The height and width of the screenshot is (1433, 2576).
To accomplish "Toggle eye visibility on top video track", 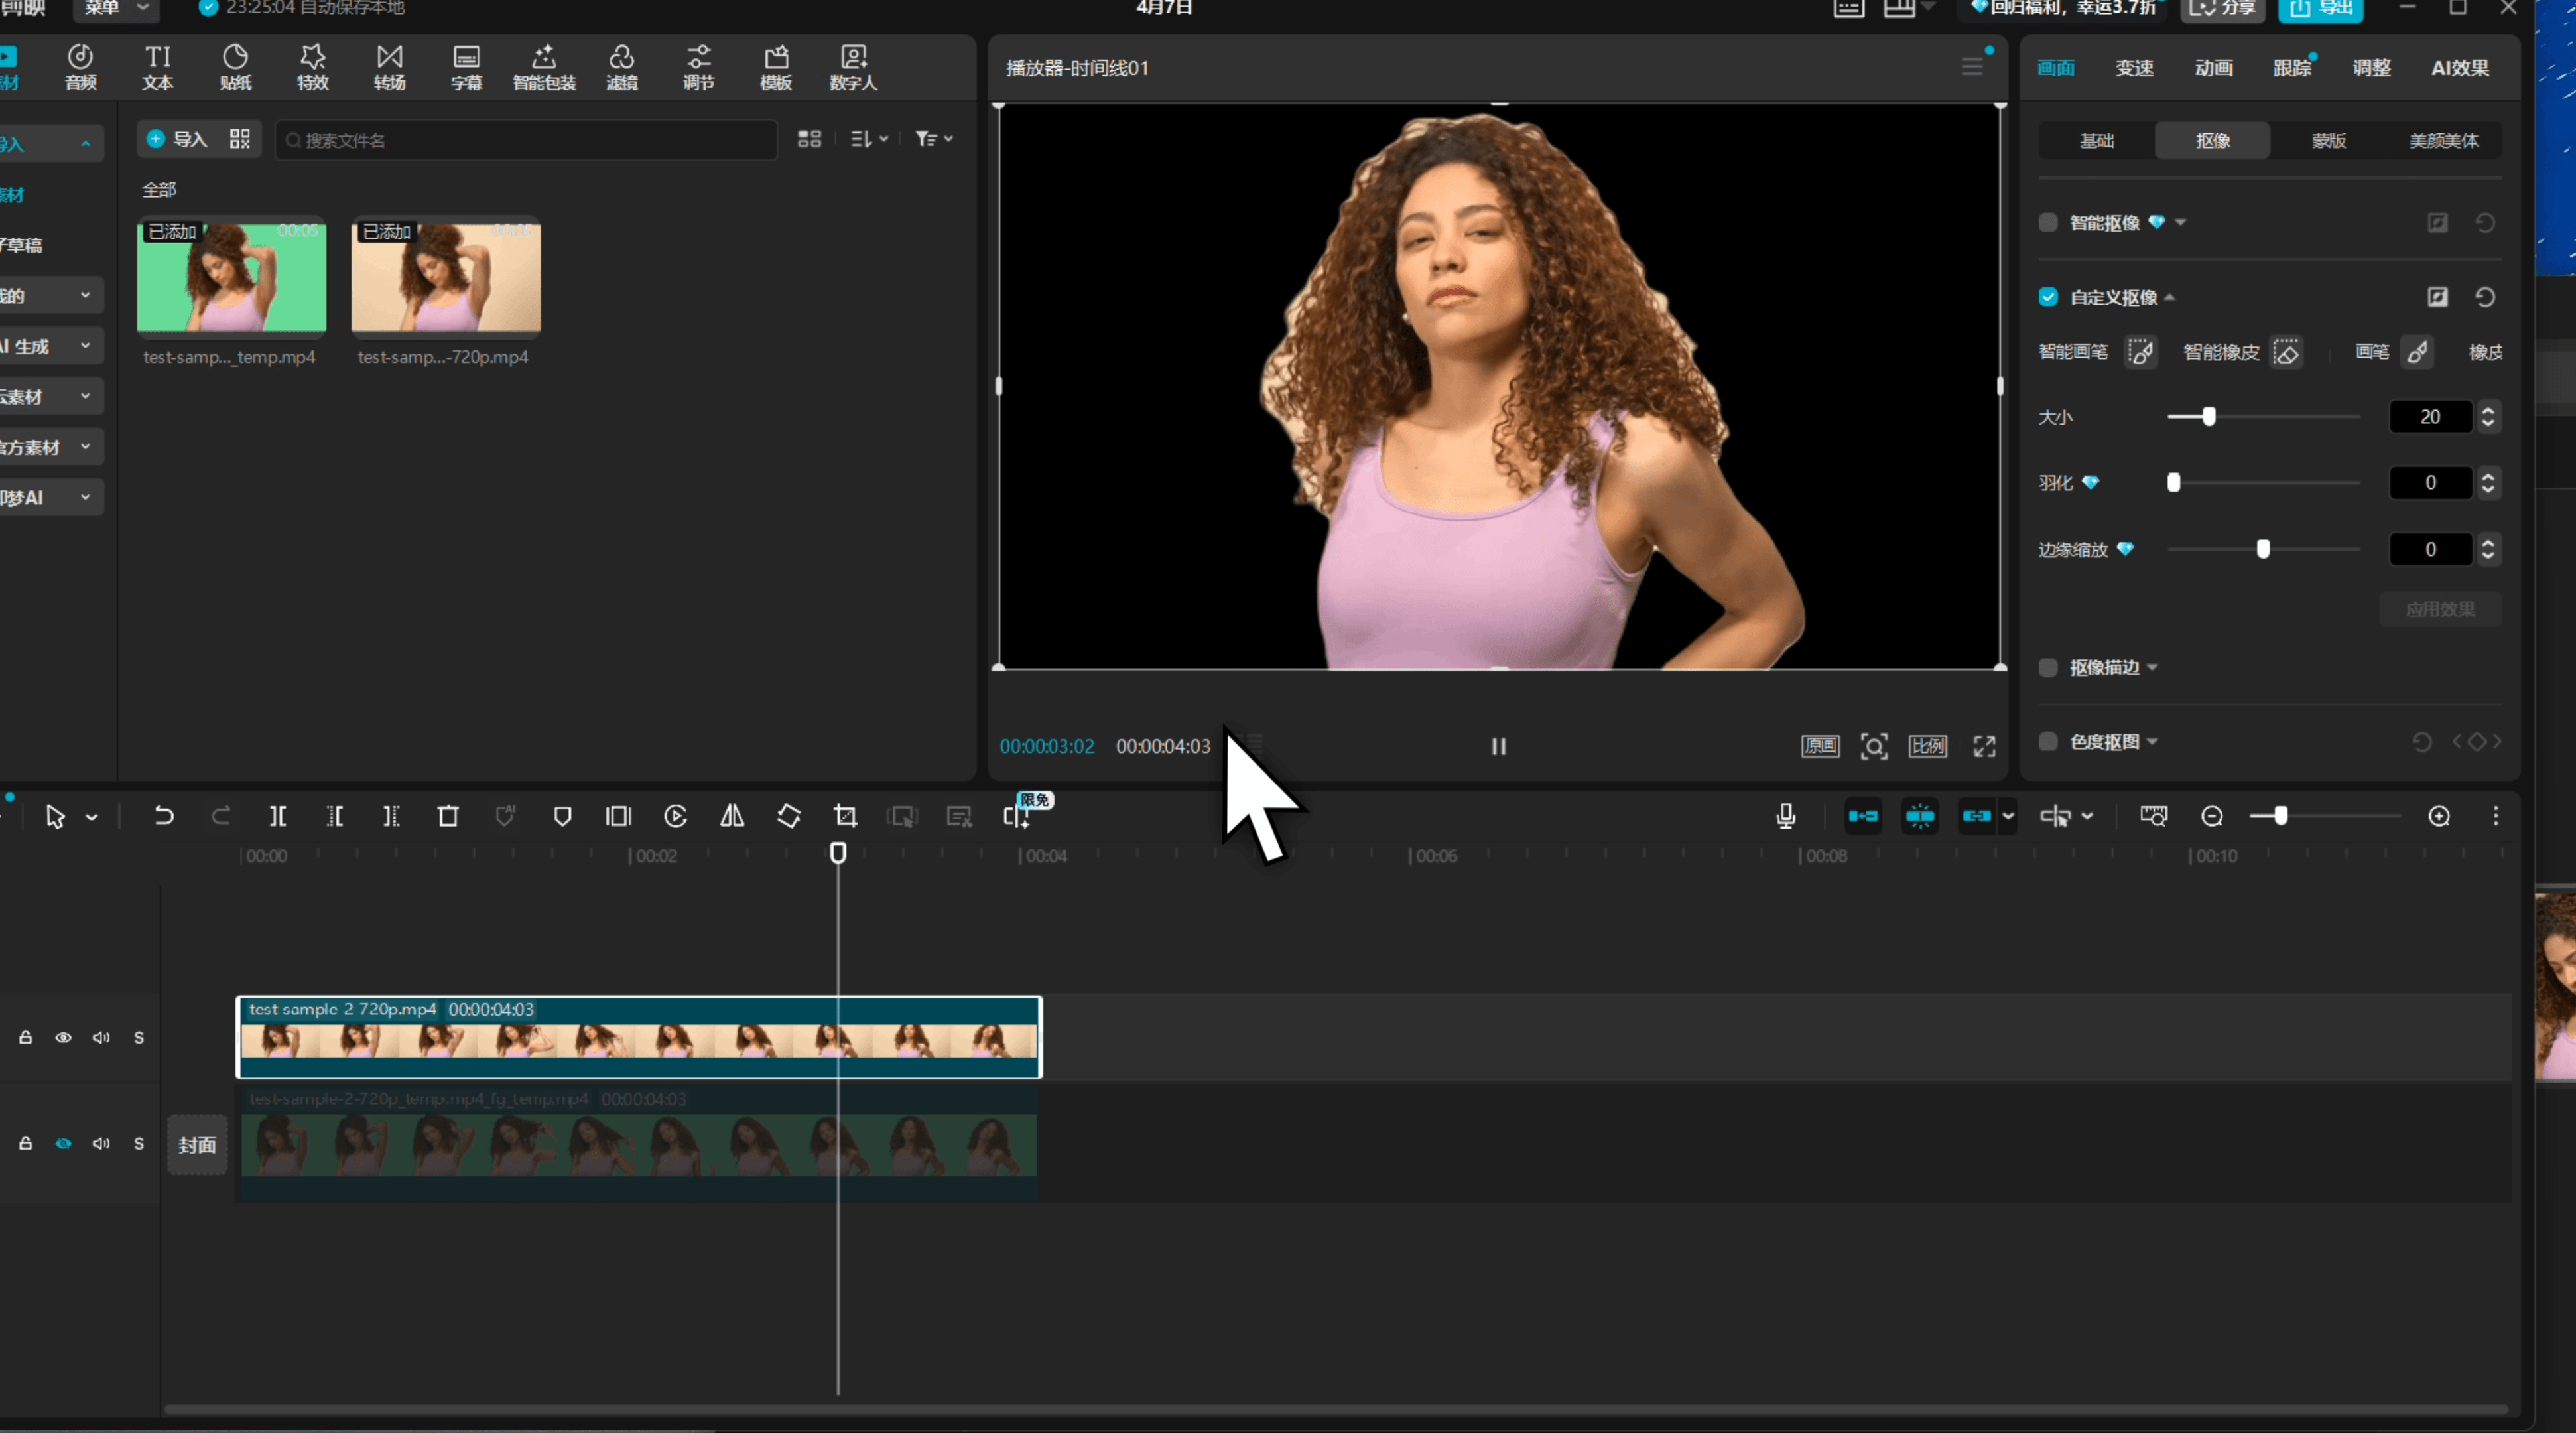I will click(63, 1037).
